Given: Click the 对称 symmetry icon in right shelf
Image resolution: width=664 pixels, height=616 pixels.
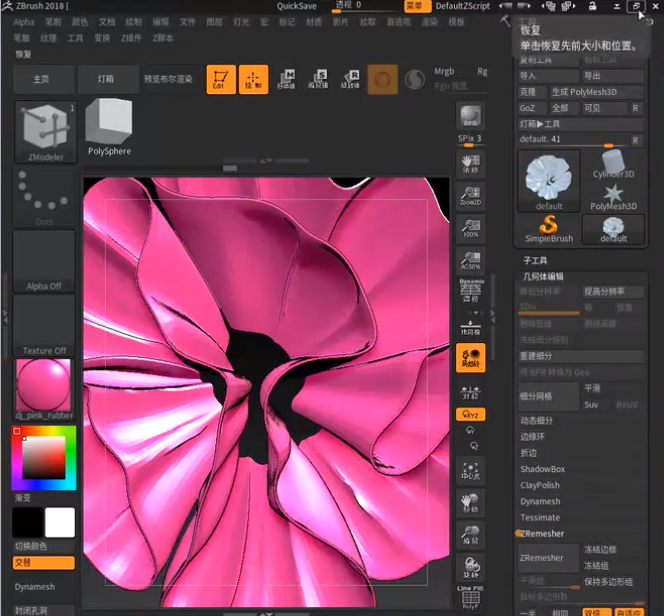Looking at the screenshot, I should (470, 392).
